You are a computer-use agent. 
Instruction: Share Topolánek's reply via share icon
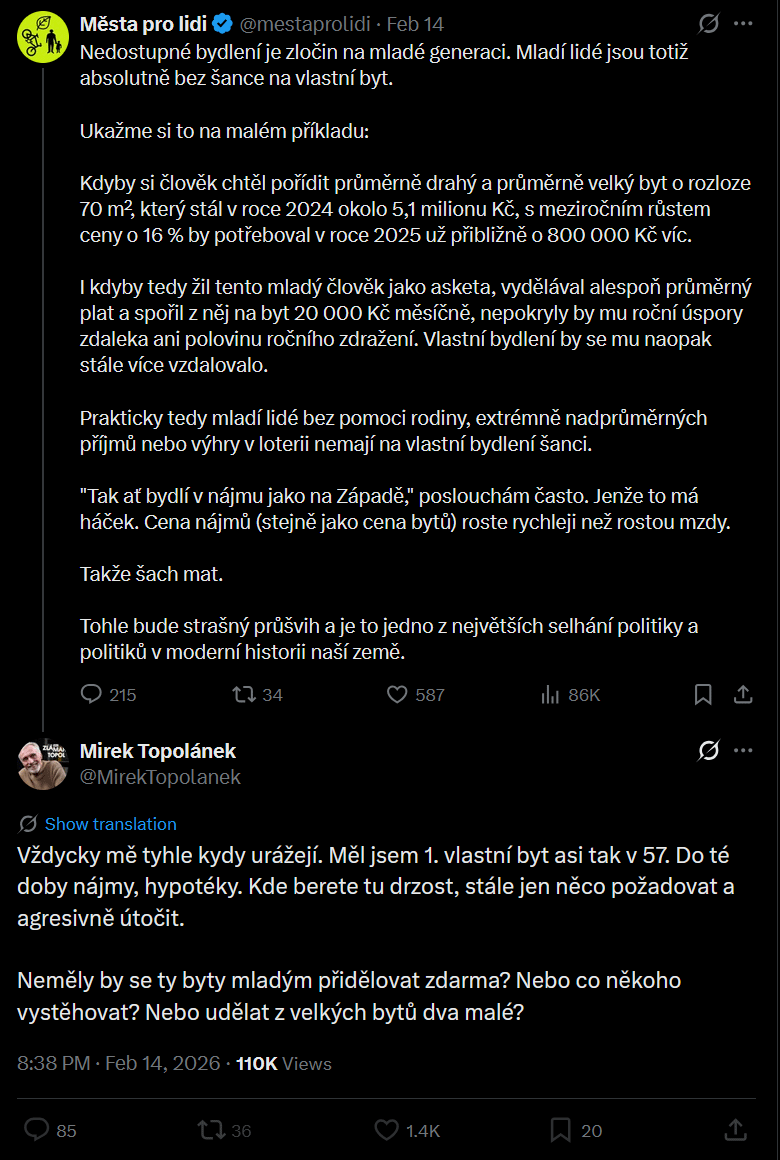click(x=736, y=1130)
